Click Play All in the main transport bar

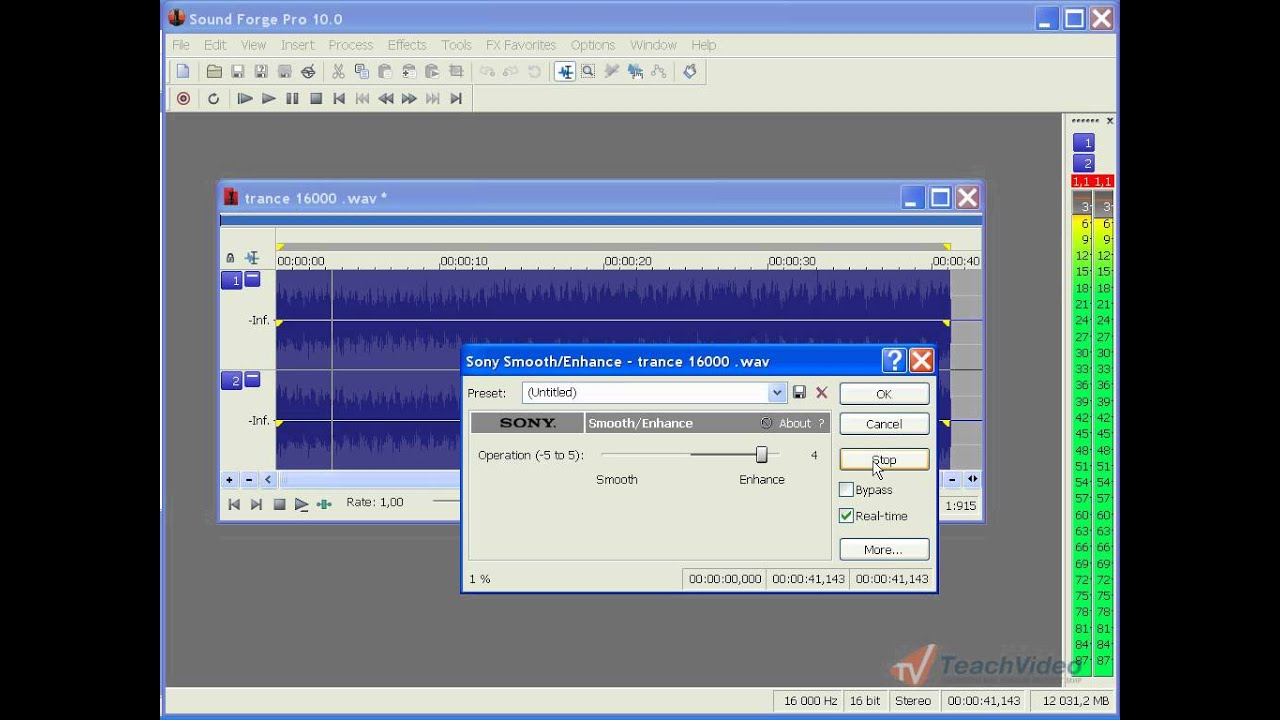pyautogui.click(x=245, y=98)
